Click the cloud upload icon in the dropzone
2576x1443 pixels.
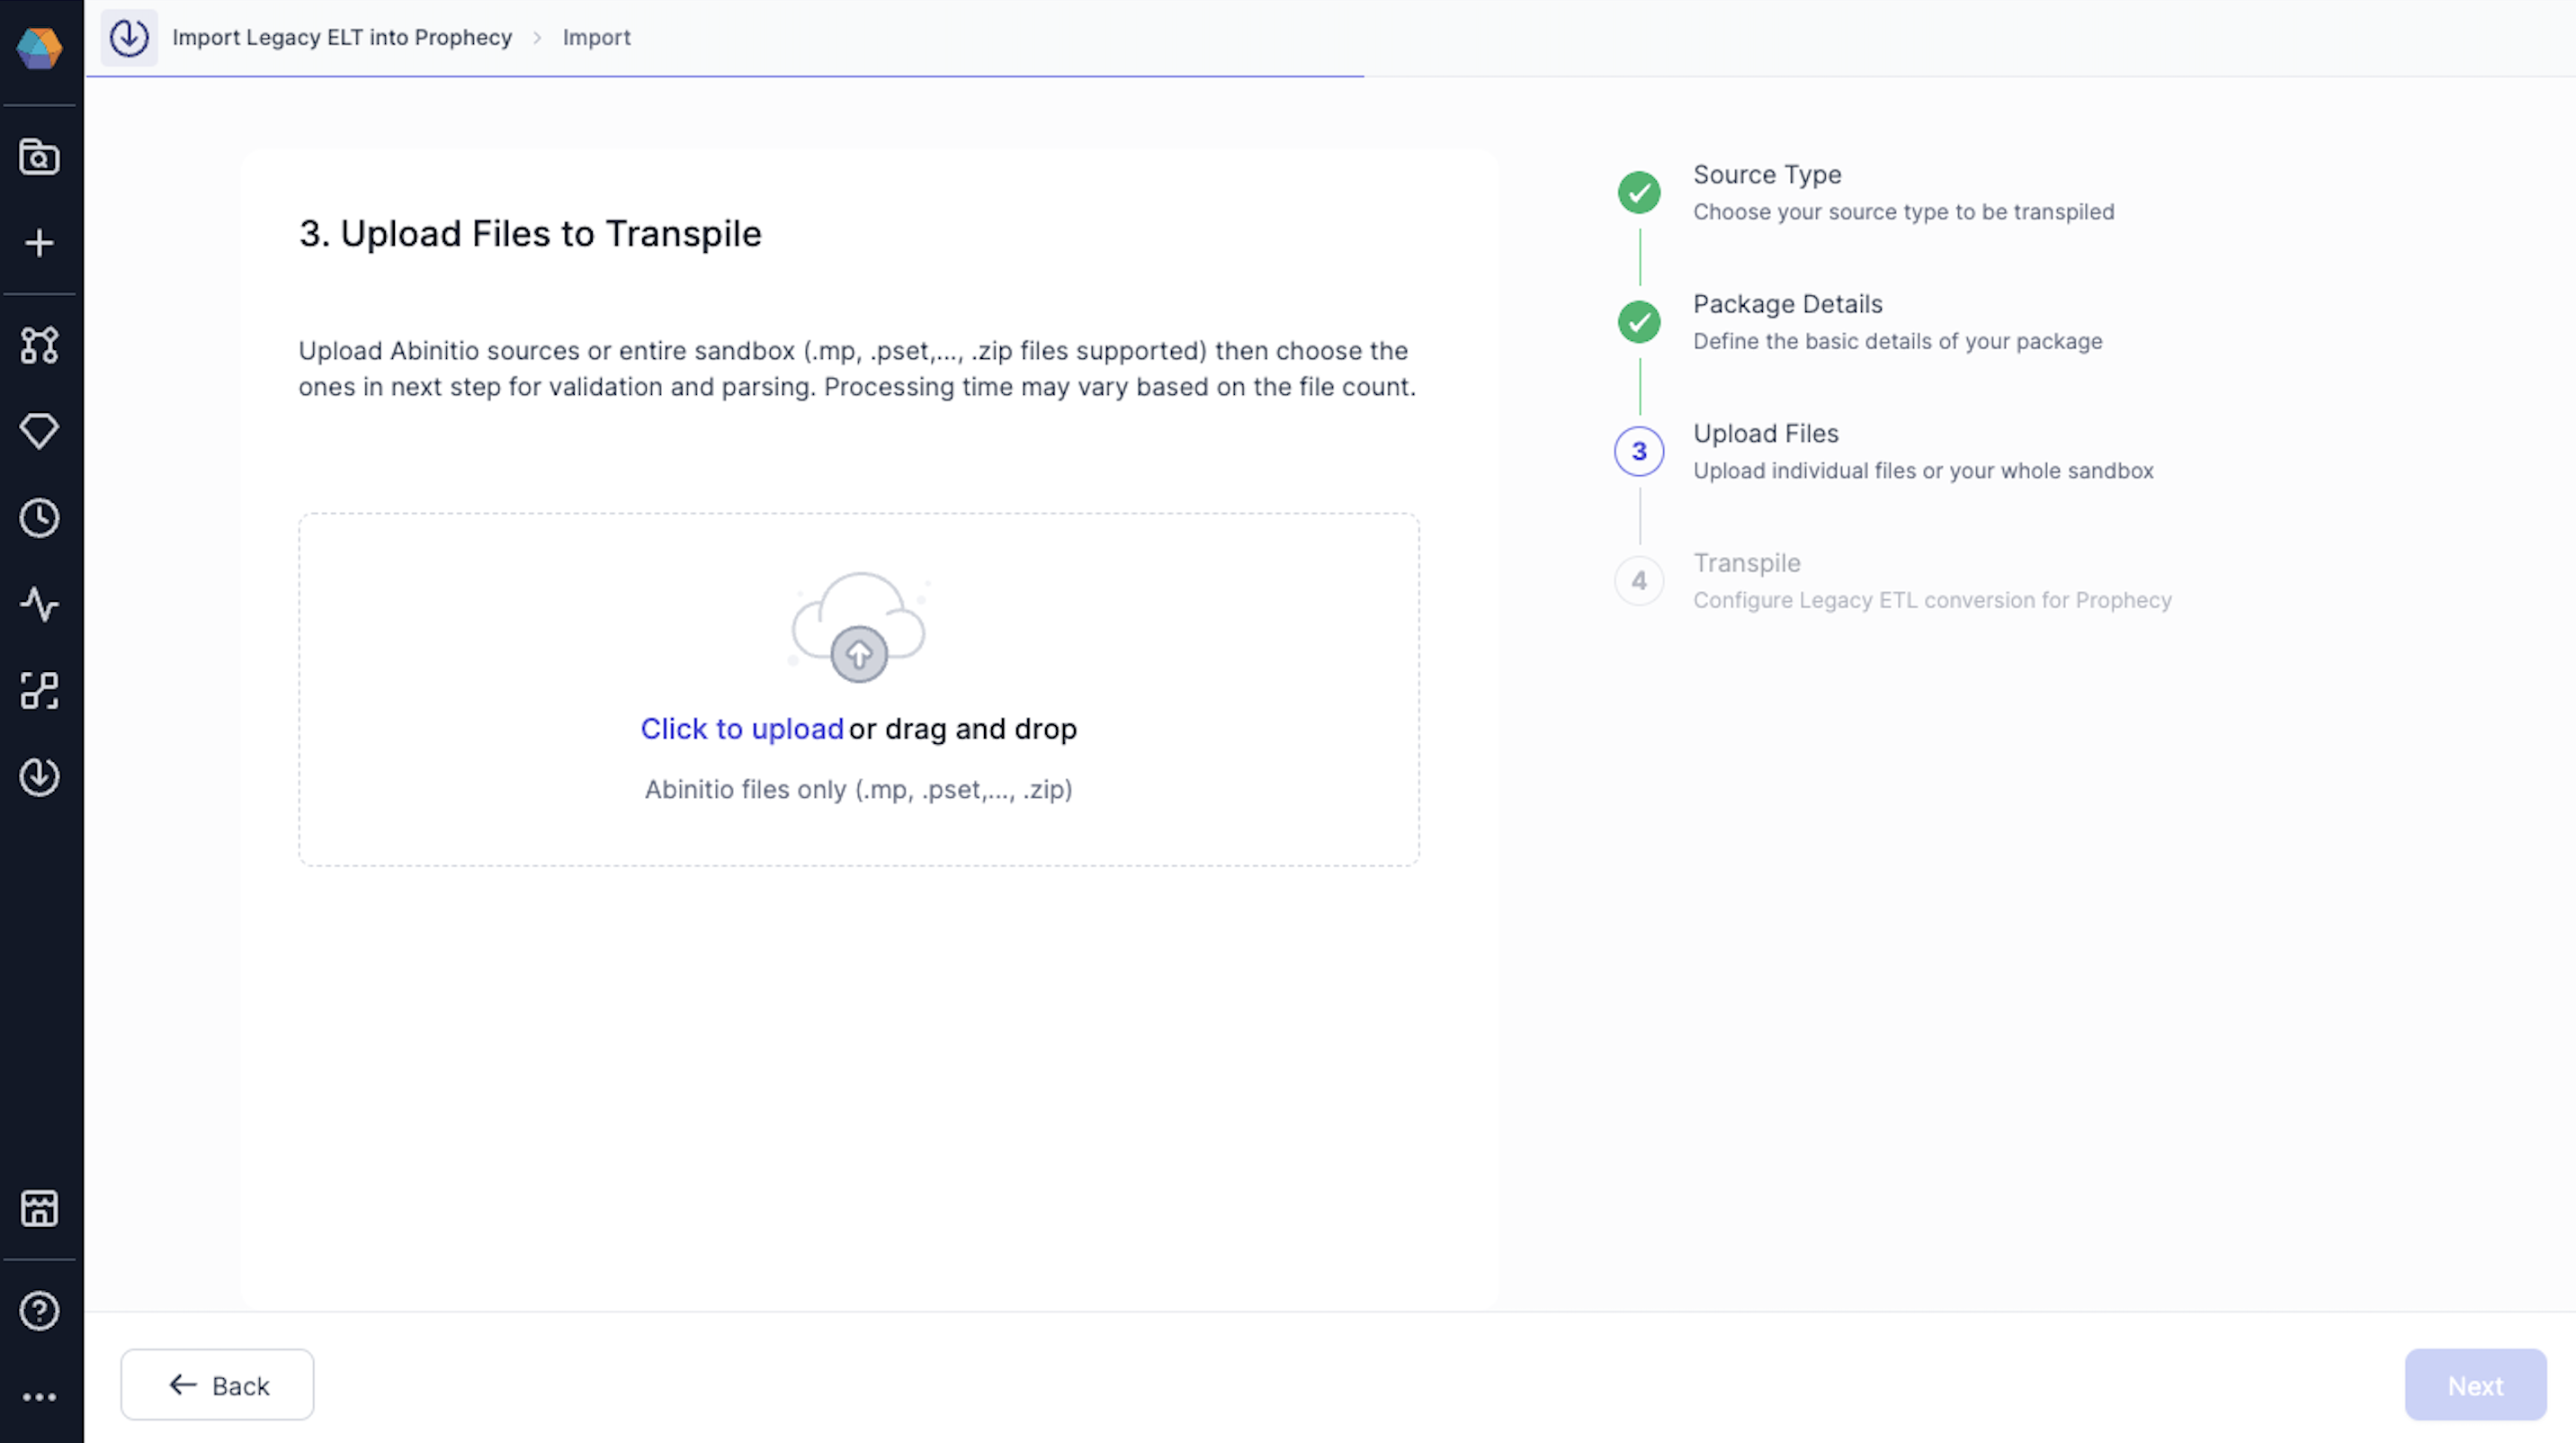click(x=859, y=628)
